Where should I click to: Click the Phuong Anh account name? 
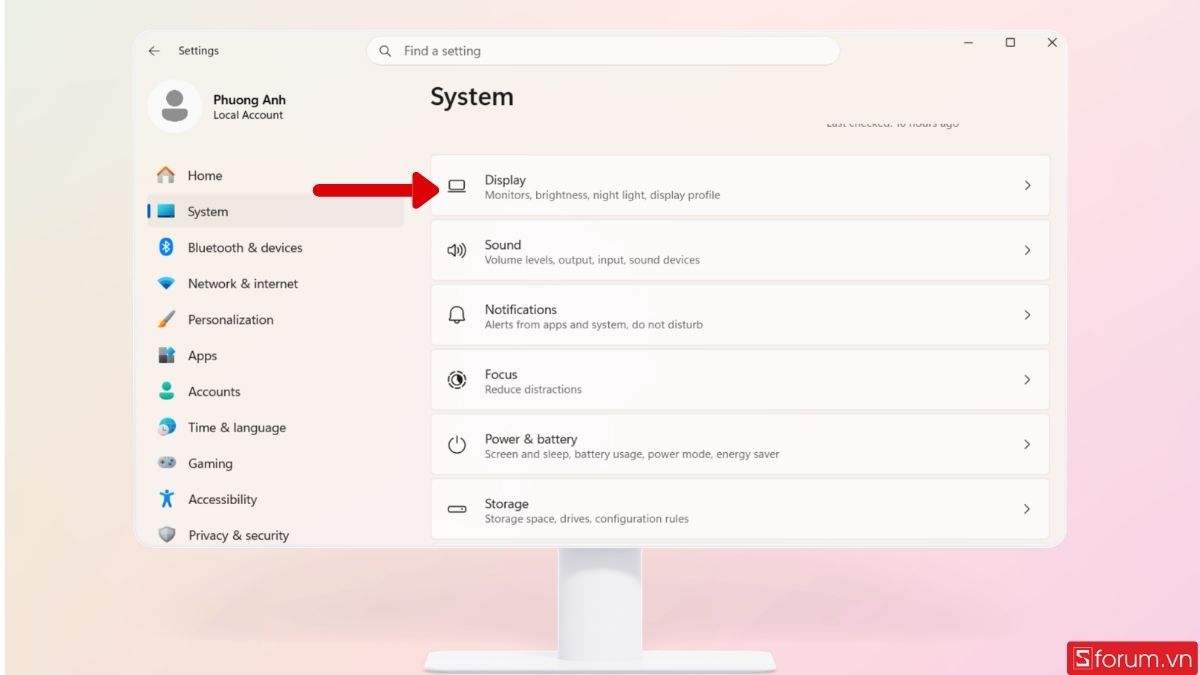[x=249, y=100]
